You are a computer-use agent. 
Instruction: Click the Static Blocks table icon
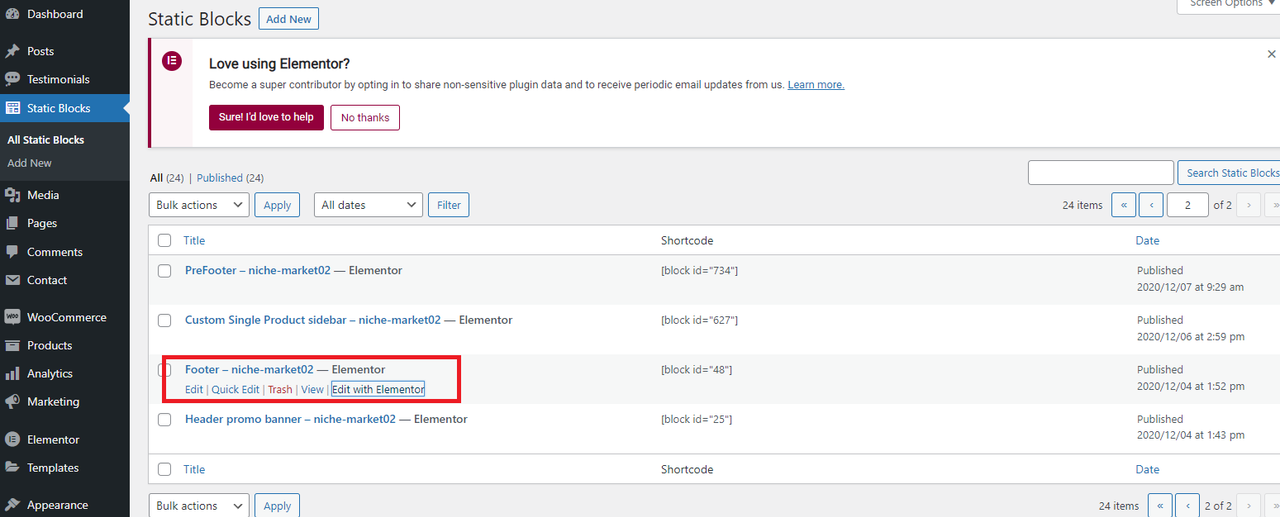coord(12,108)
